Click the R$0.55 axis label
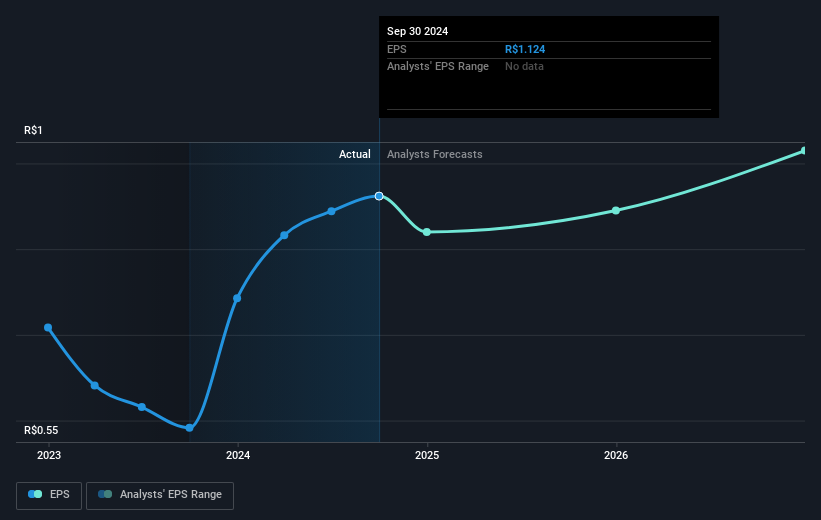The image size is (821, 520). (41, 430)
